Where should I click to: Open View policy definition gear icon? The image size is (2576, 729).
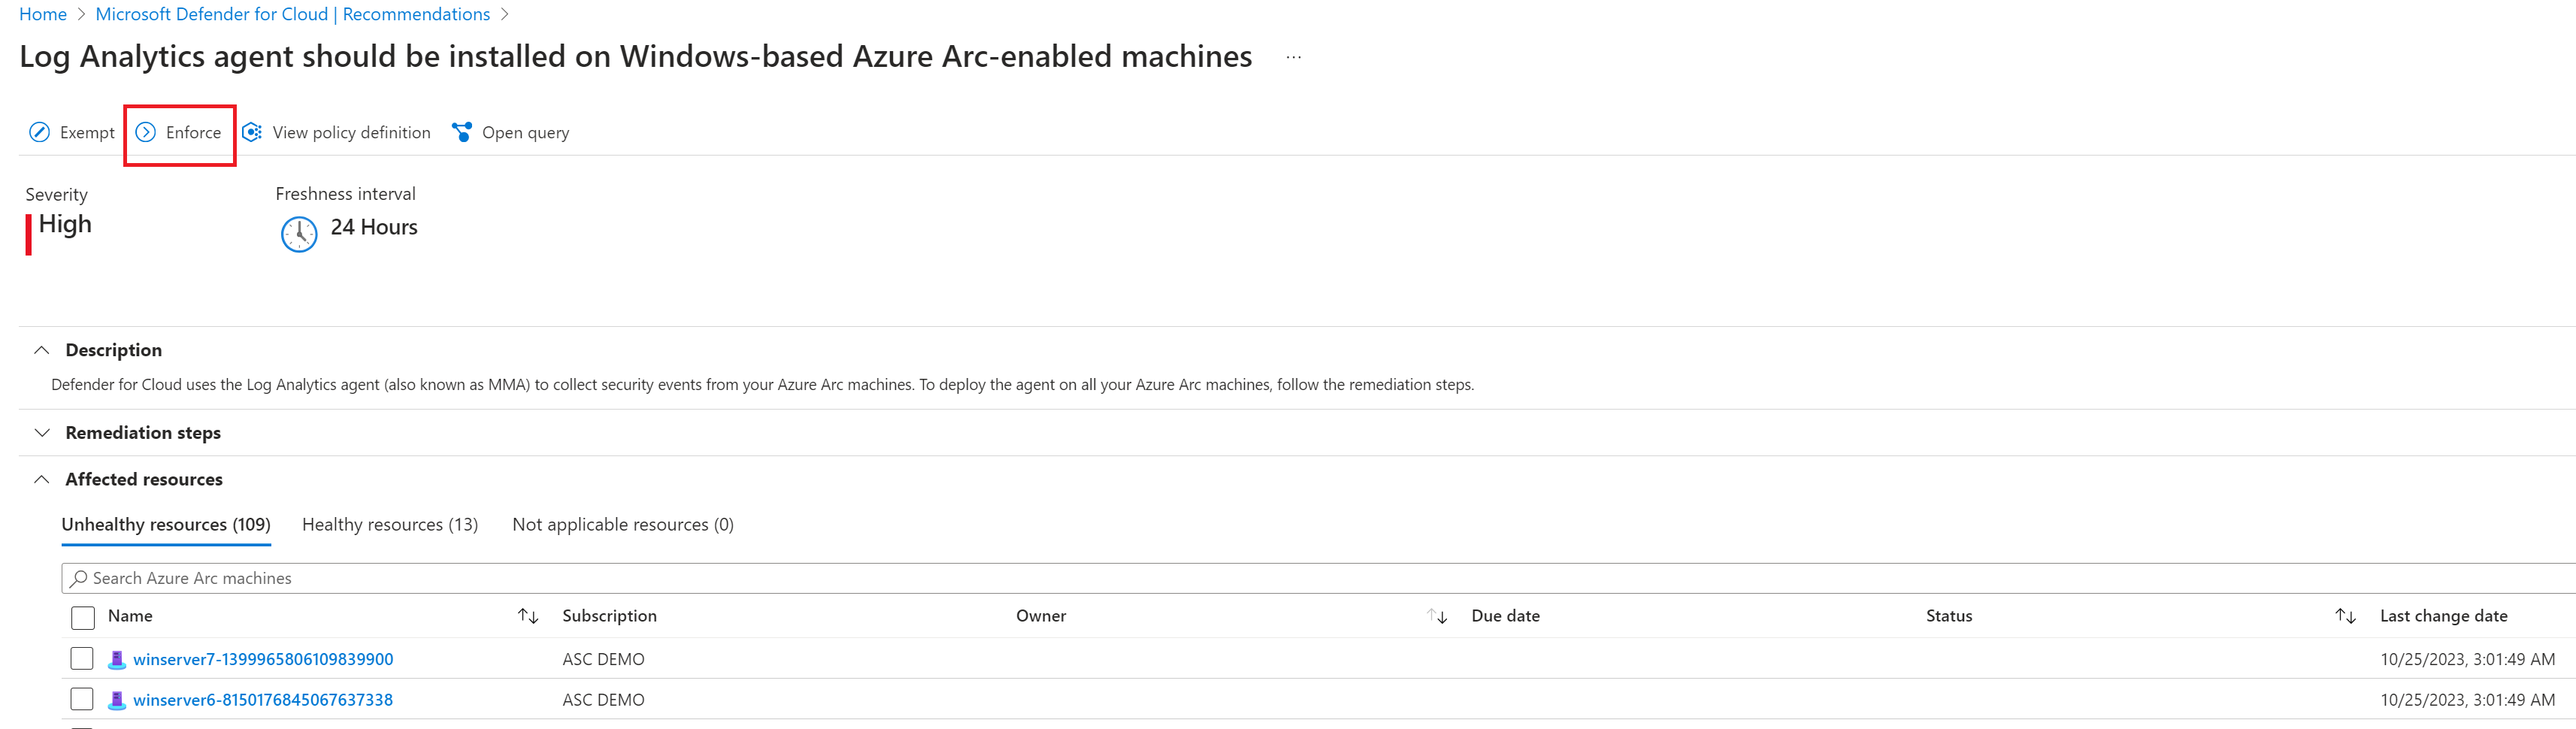pos(252,132)
